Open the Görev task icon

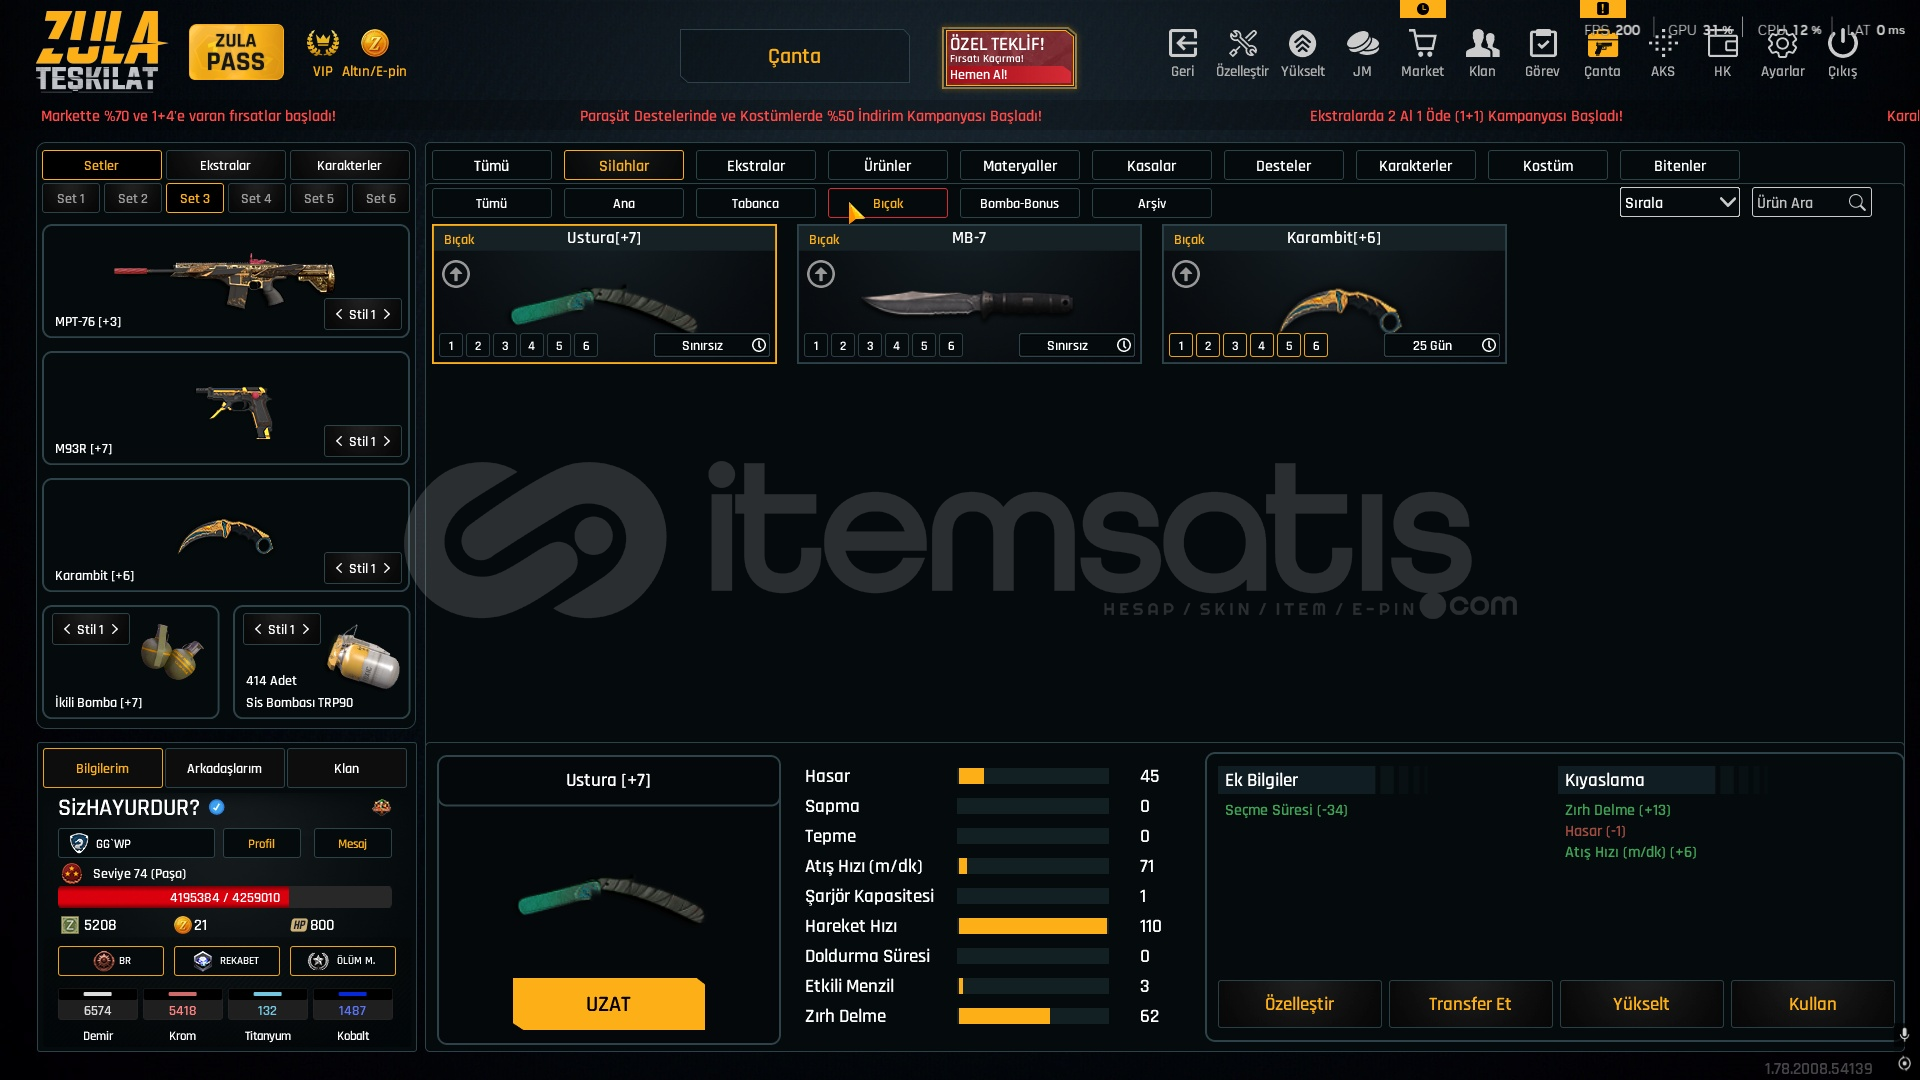point(1542,44)
